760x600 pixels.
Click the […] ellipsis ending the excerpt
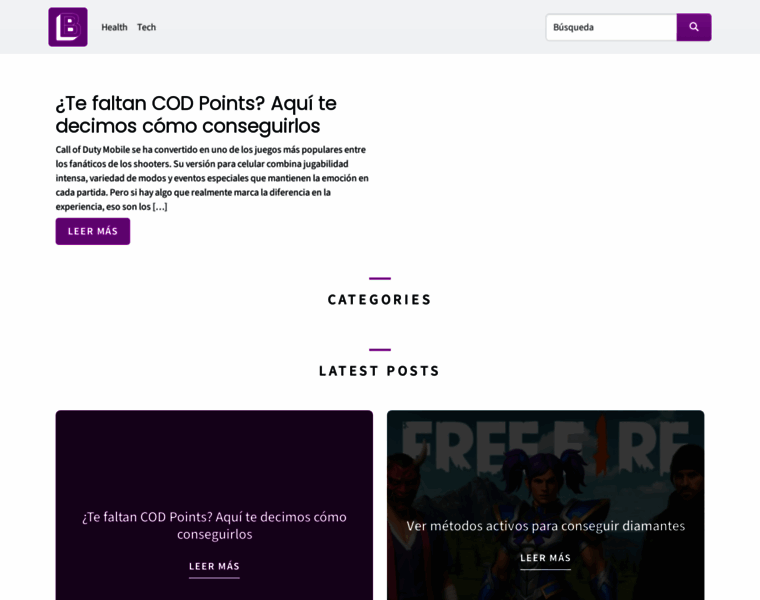(x=160, y=207)
